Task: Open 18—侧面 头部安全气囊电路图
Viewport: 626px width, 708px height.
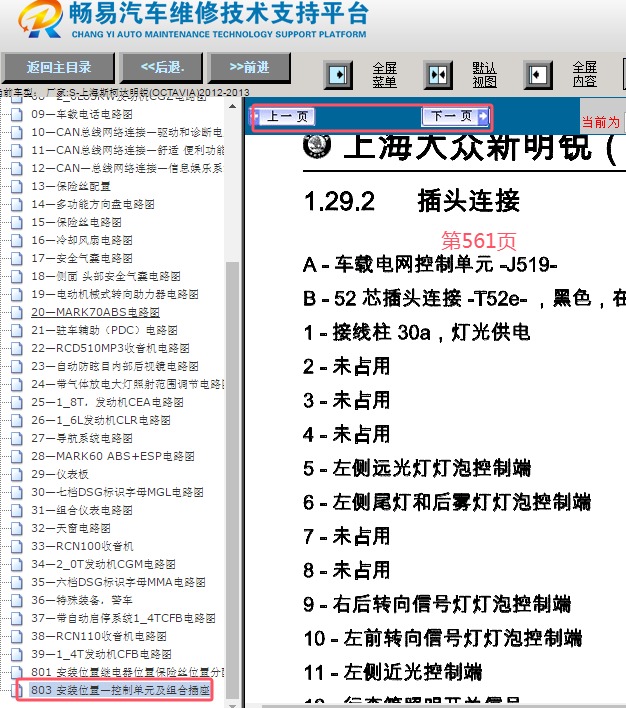Action: [106, 276]
